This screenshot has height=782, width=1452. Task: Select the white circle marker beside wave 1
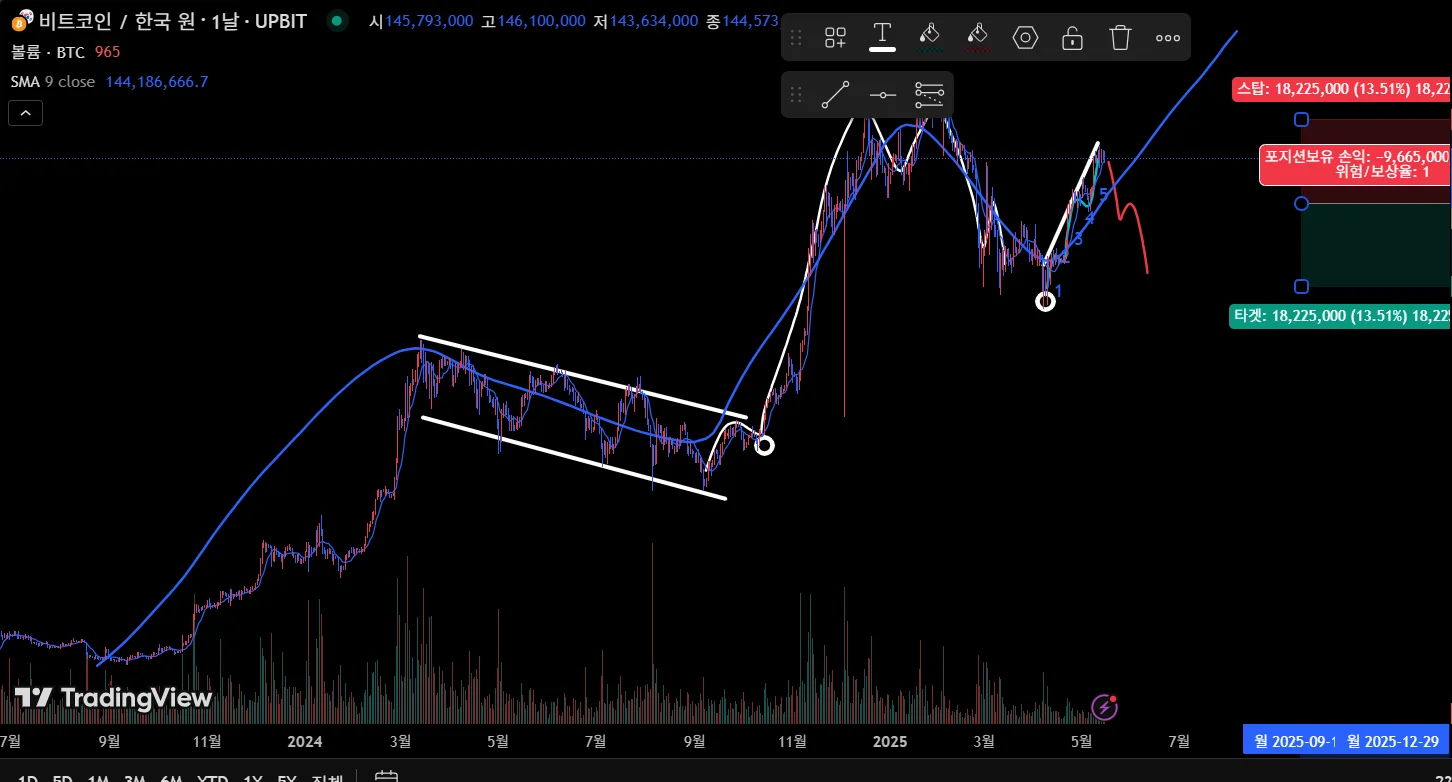(1045, 301)
